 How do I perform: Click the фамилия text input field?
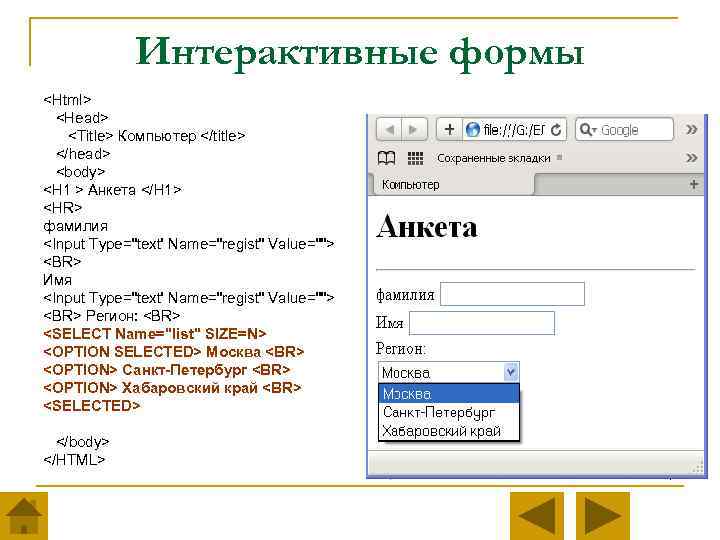pos(512,294)
